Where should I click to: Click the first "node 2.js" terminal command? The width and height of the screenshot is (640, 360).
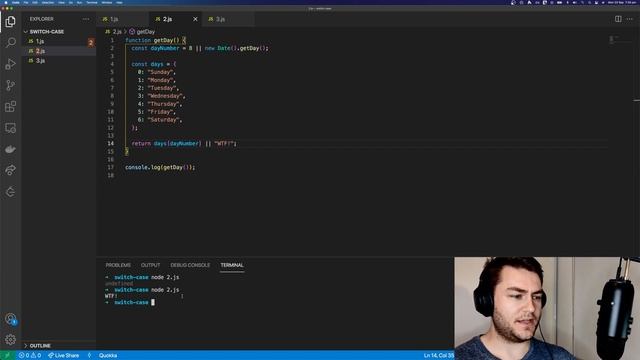(165, 277)
